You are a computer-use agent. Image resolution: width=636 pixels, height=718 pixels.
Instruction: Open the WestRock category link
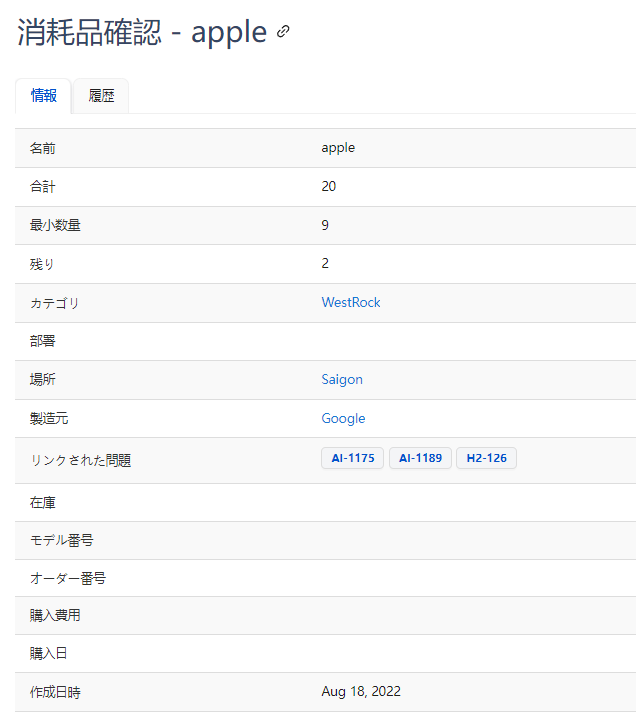[350, 302]
